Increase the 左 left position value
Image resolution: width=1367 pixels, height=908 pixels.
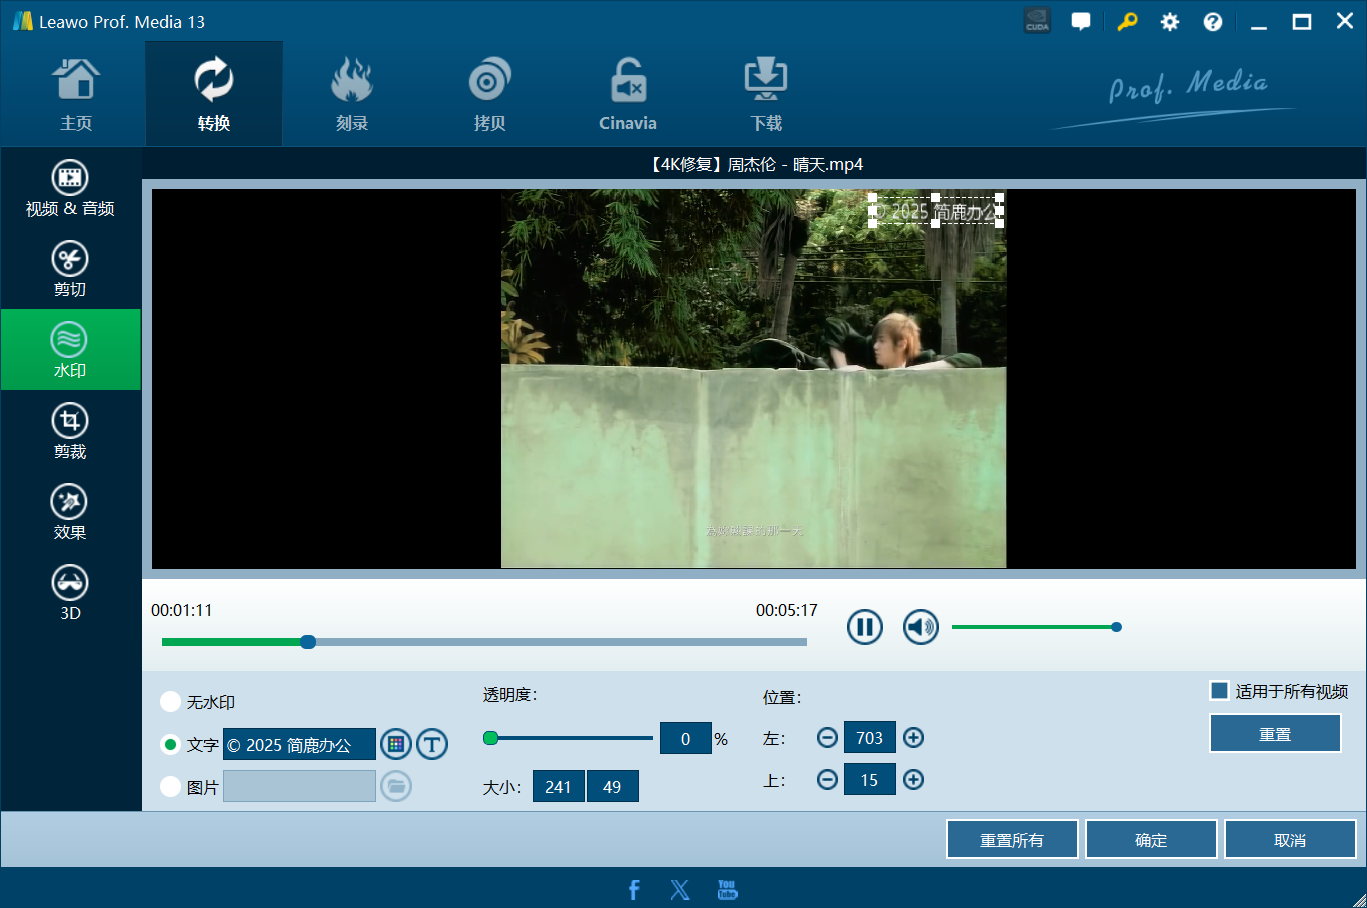[913, 738]
